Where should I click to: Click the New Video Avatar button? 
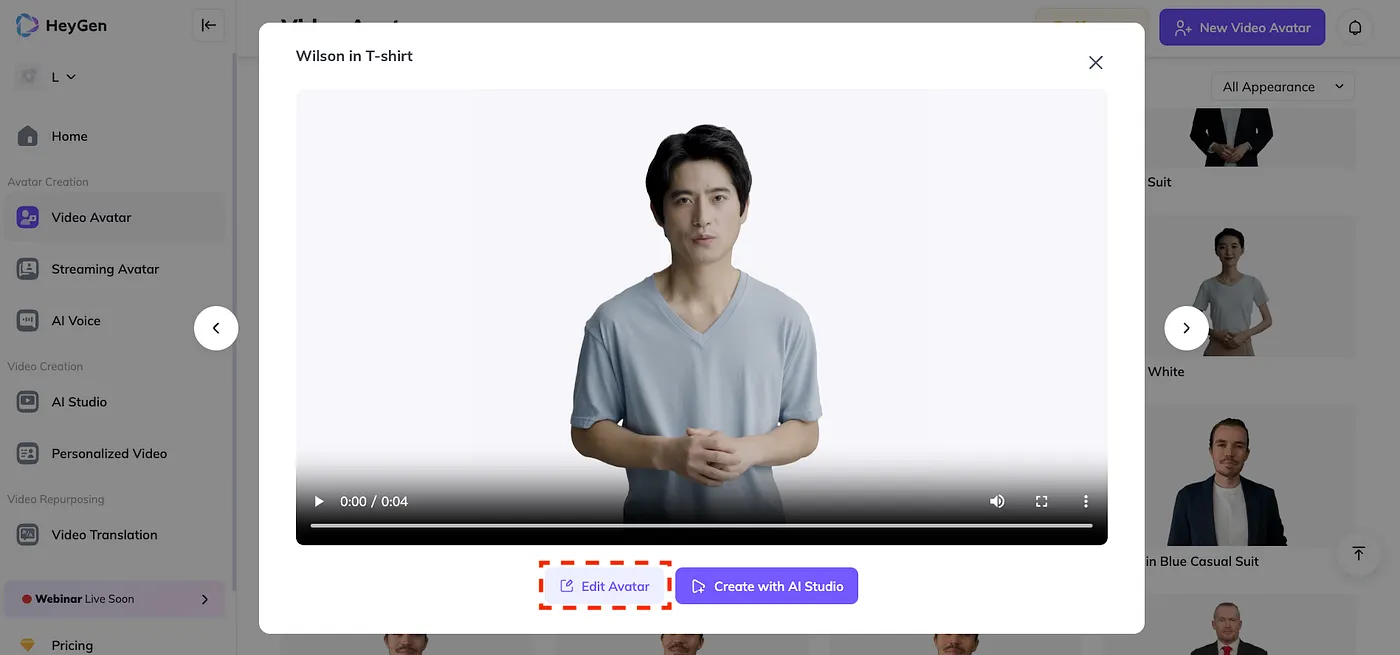[x=1242, y=27]
